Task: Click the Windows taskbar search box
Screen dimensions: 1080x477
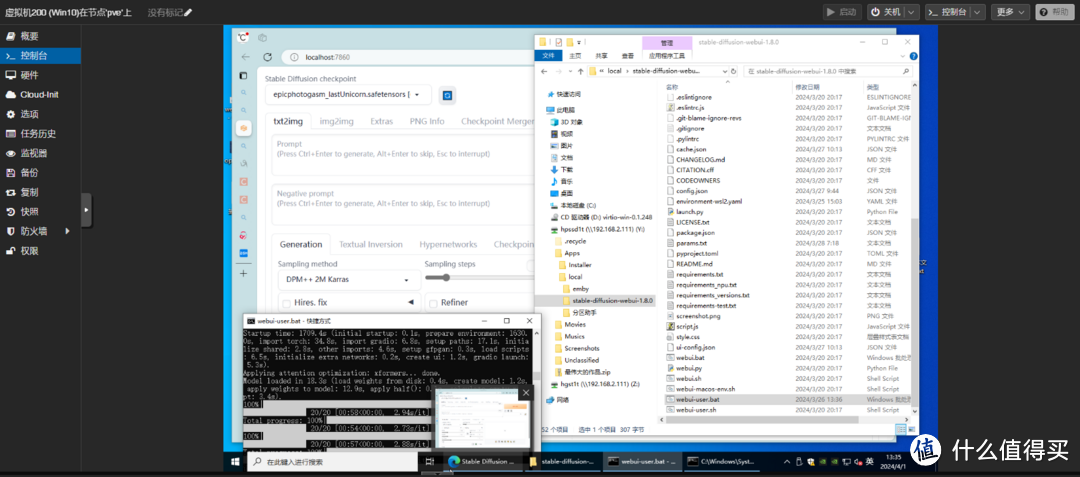Action: tap(333, 462)
